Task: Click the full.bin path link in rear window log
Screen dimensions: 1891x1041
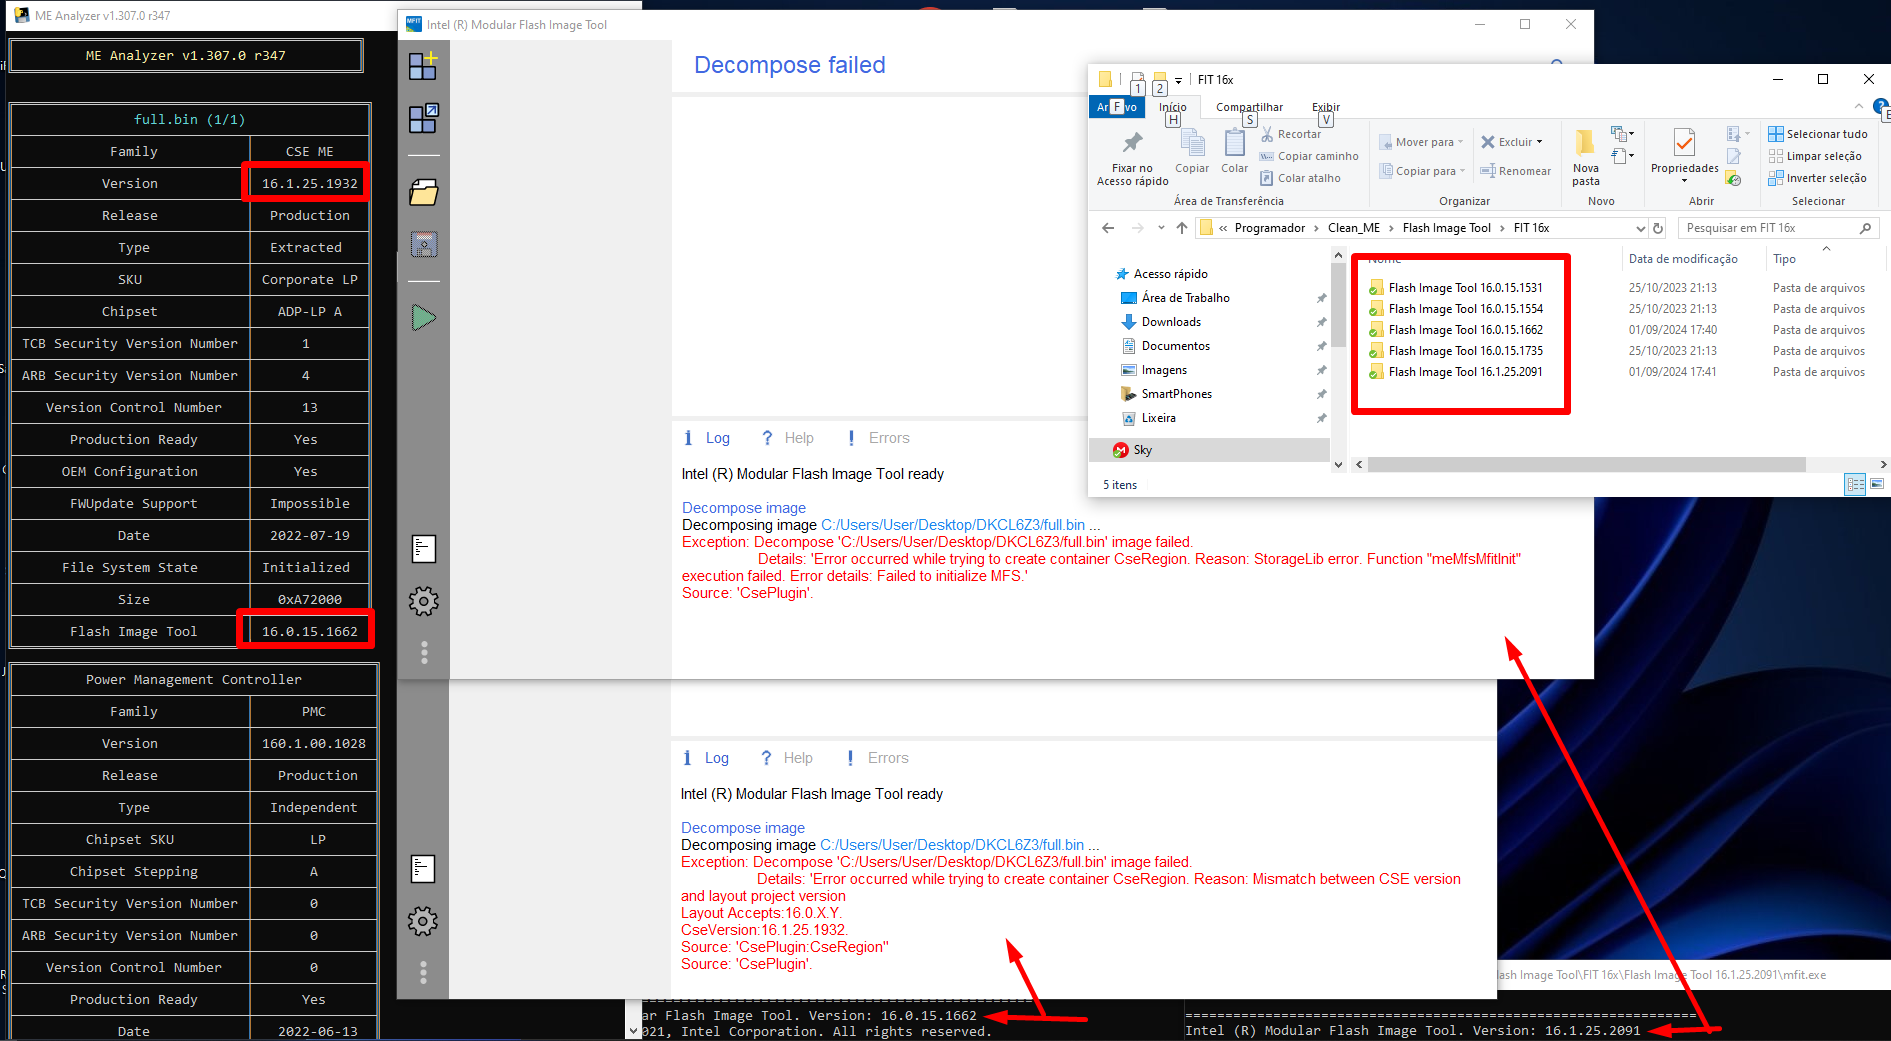Action: coord(952,845)
